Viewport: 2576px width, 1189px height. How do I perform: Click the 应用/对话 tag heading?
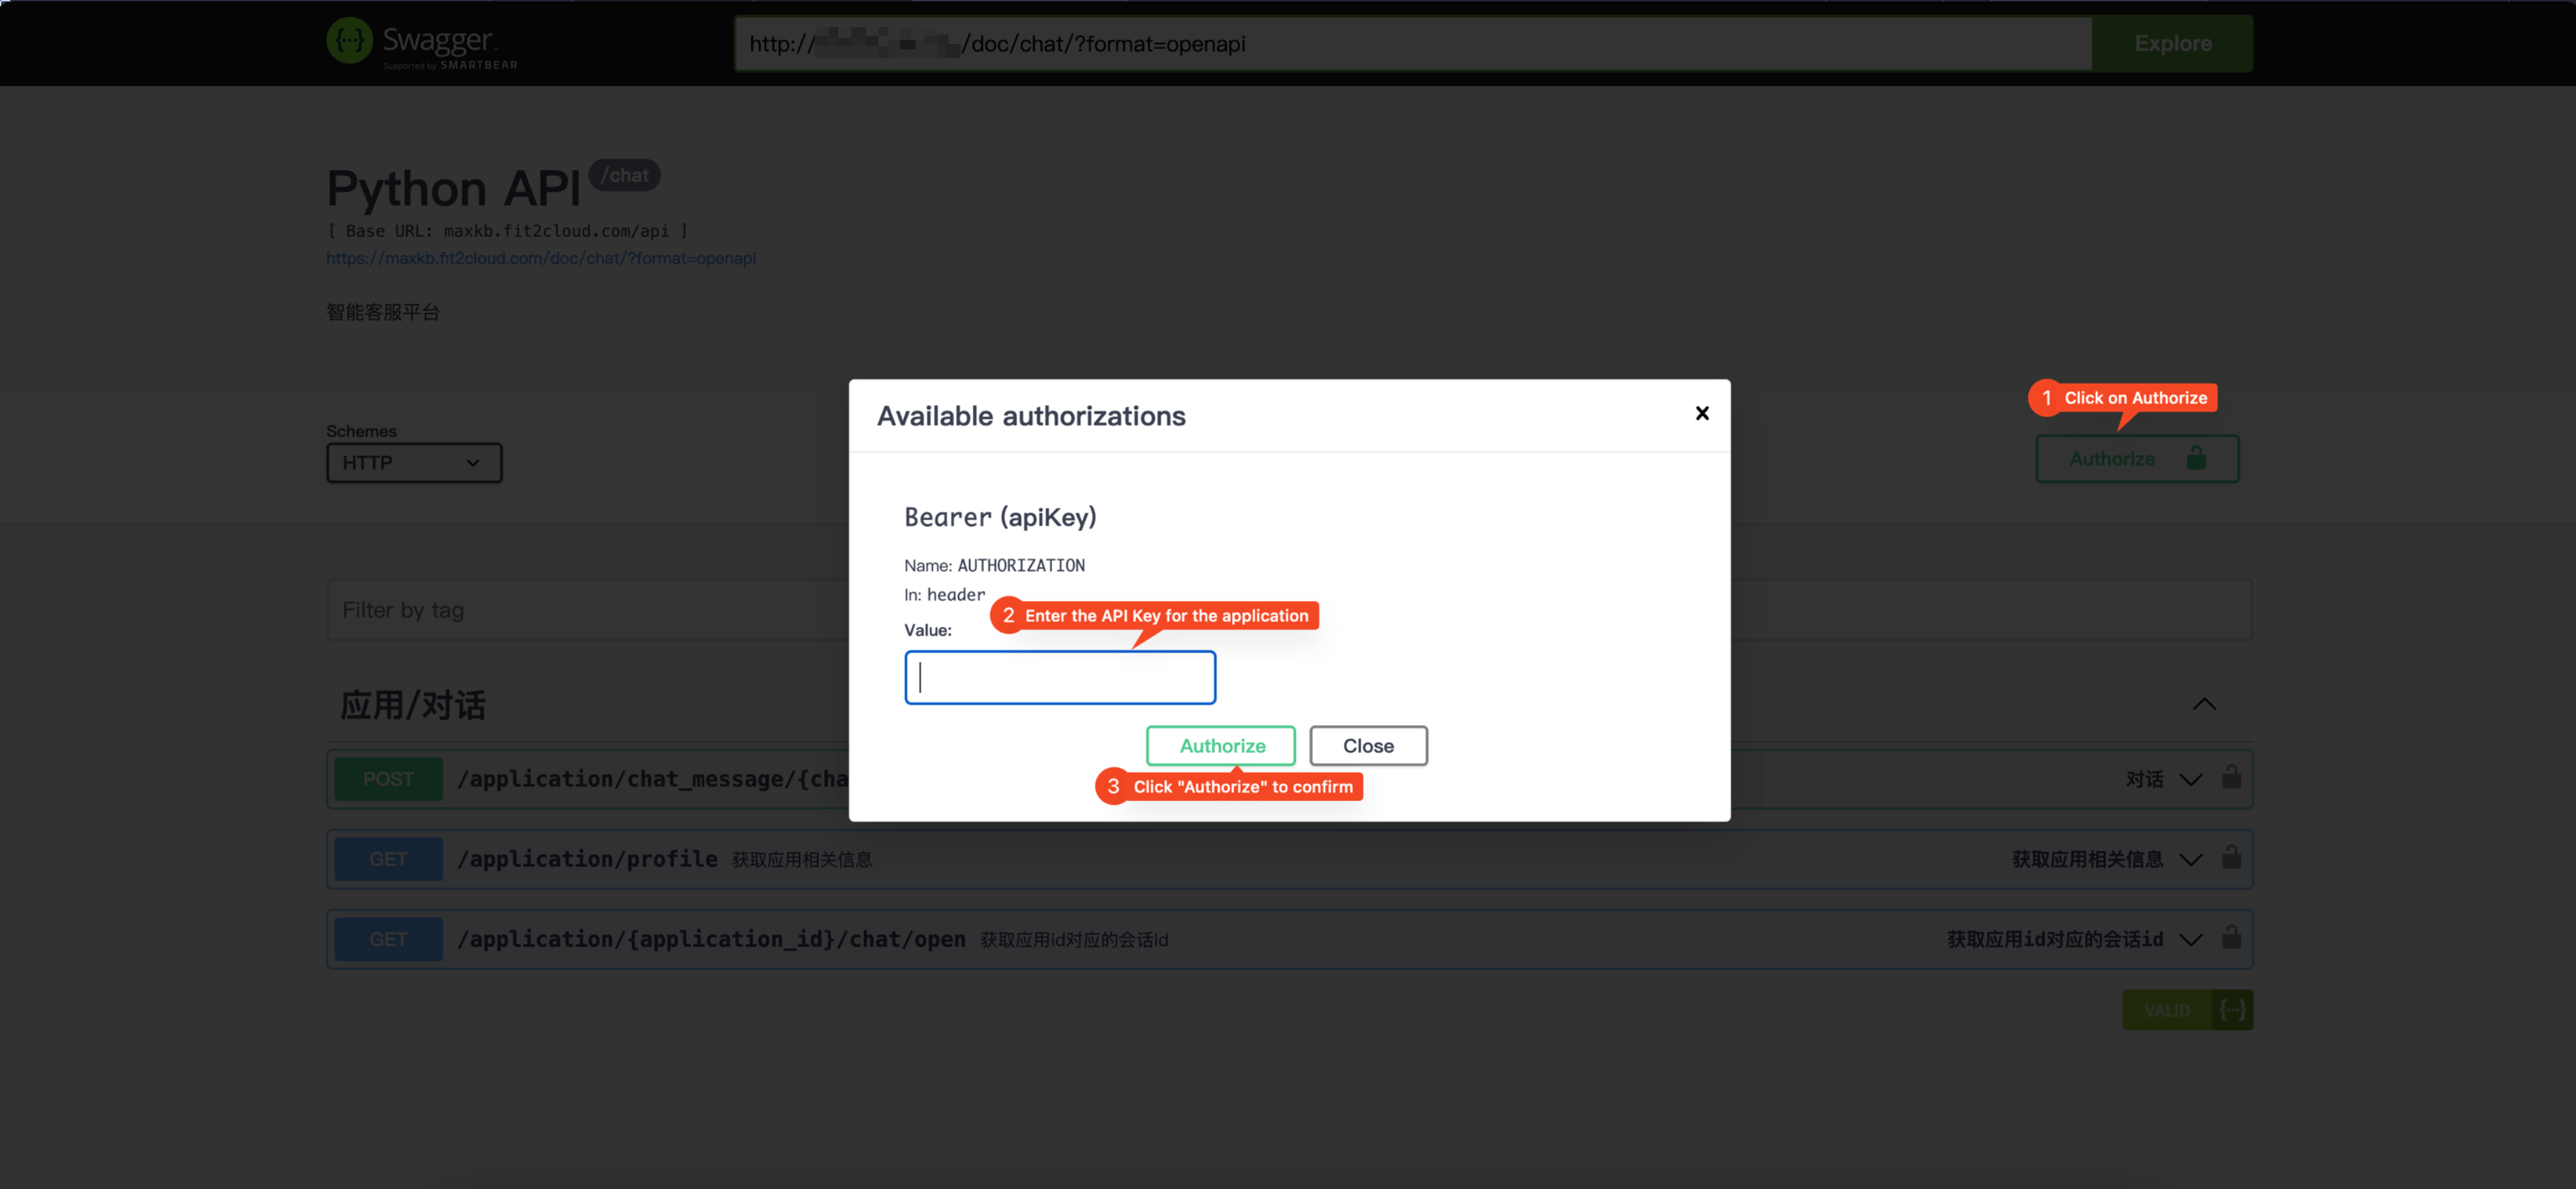tap(413, 705)
